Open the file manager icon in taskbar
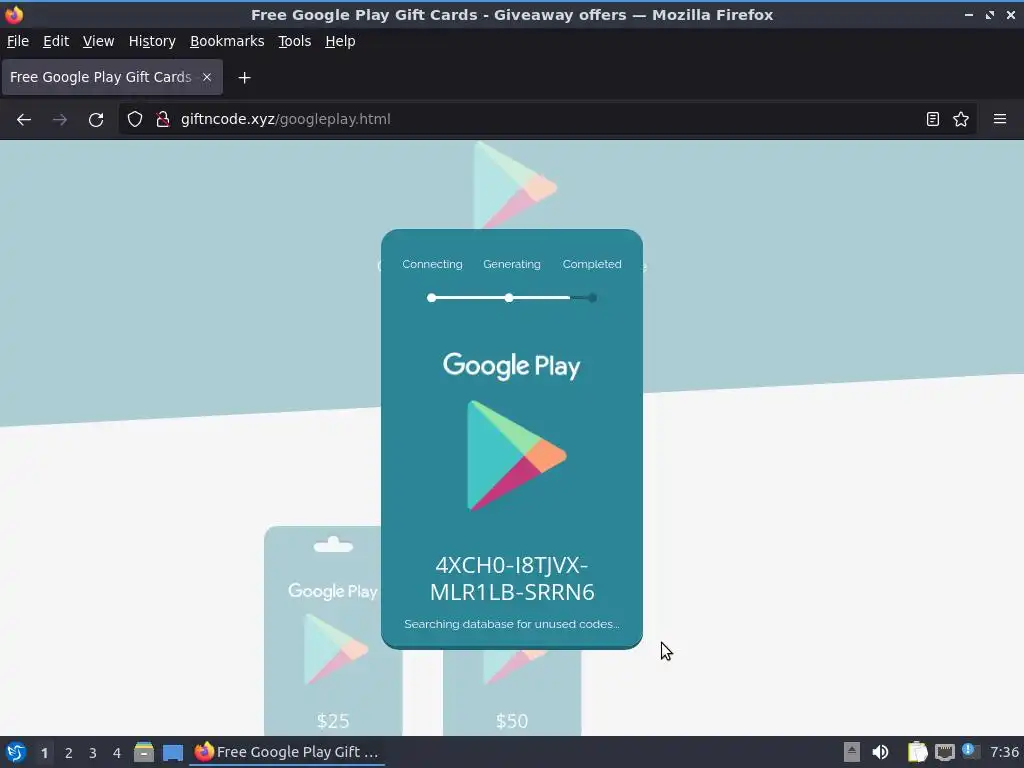1024x768 pixels. tap(144, 752)
